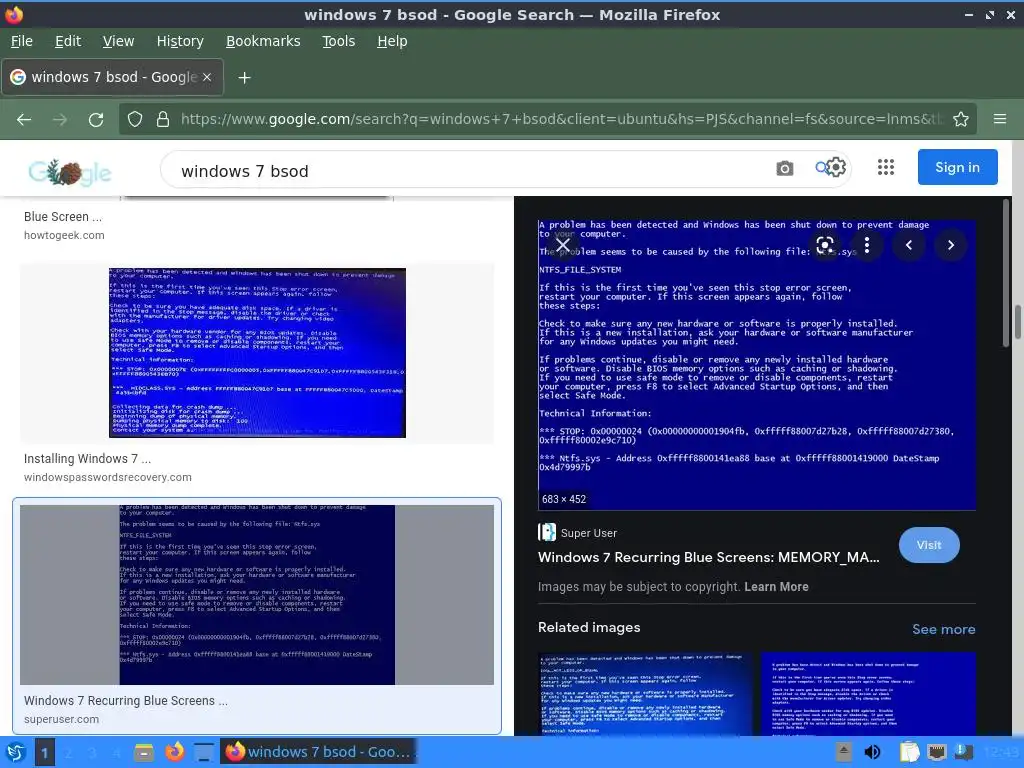Image resolution: width=1024 pixels, height=768 pixels.
Task: Switch to virtual desktop 1
Action: 44,753
